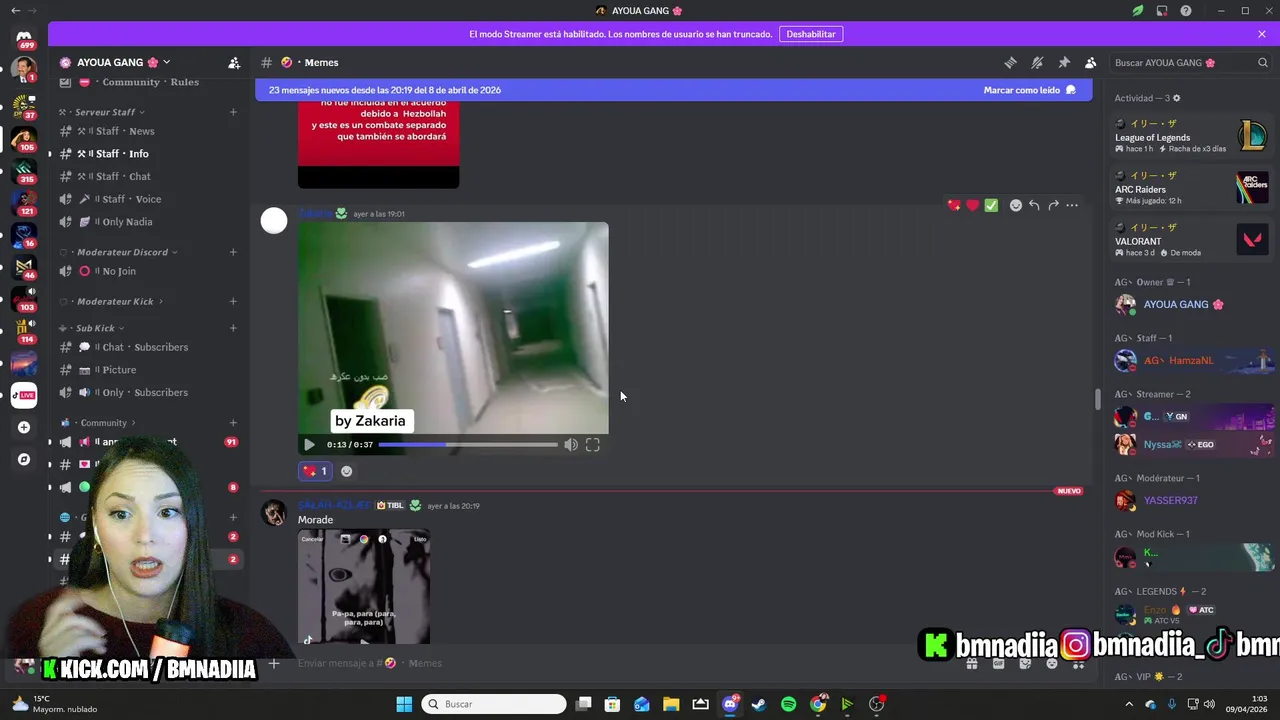Create channel in Moderateur Kick category
The width and height of the screenshot is (1280, 720).
coord(233,301)
